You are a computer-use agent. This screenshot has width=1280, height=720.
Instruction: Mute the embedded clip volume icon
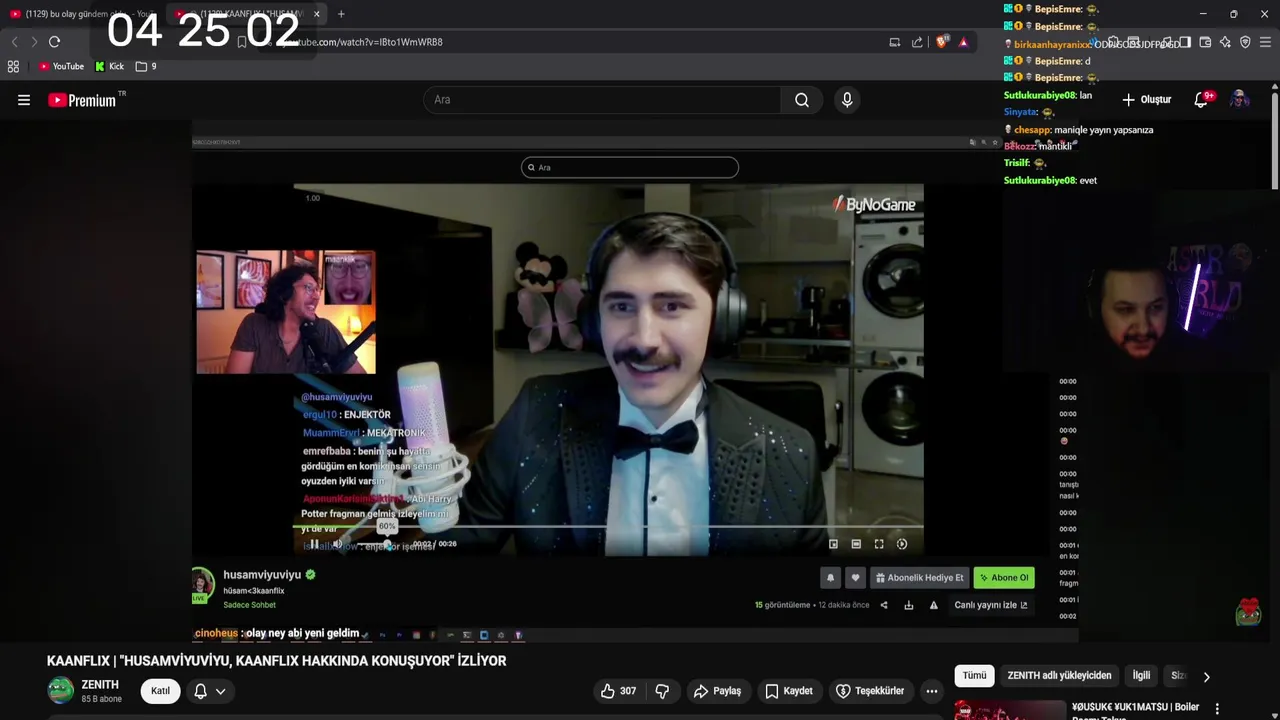coord(338,544)
